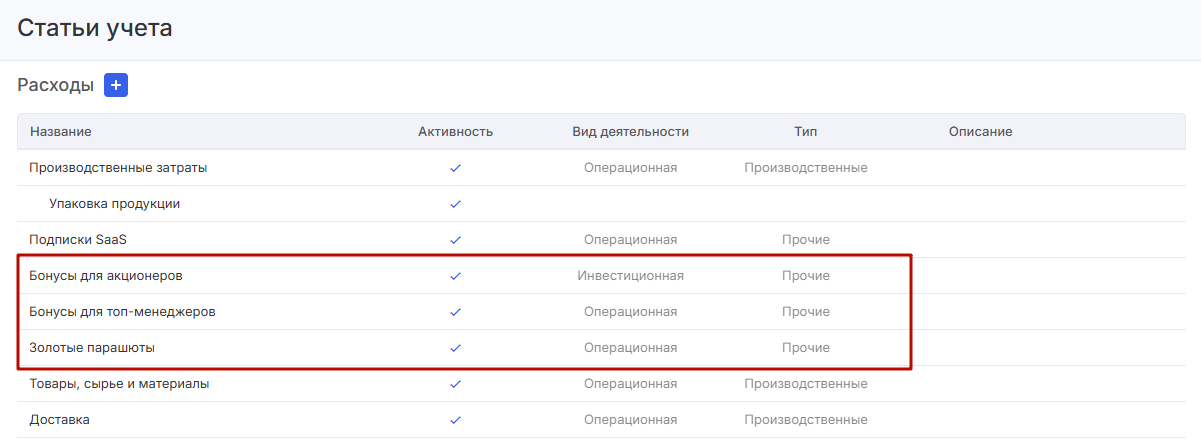Image resolution: width=1201 pixels, height=442 pixels.
Task: Toggle activity checkmark for Подписки SaaS
Action: [x=455, y=240]
